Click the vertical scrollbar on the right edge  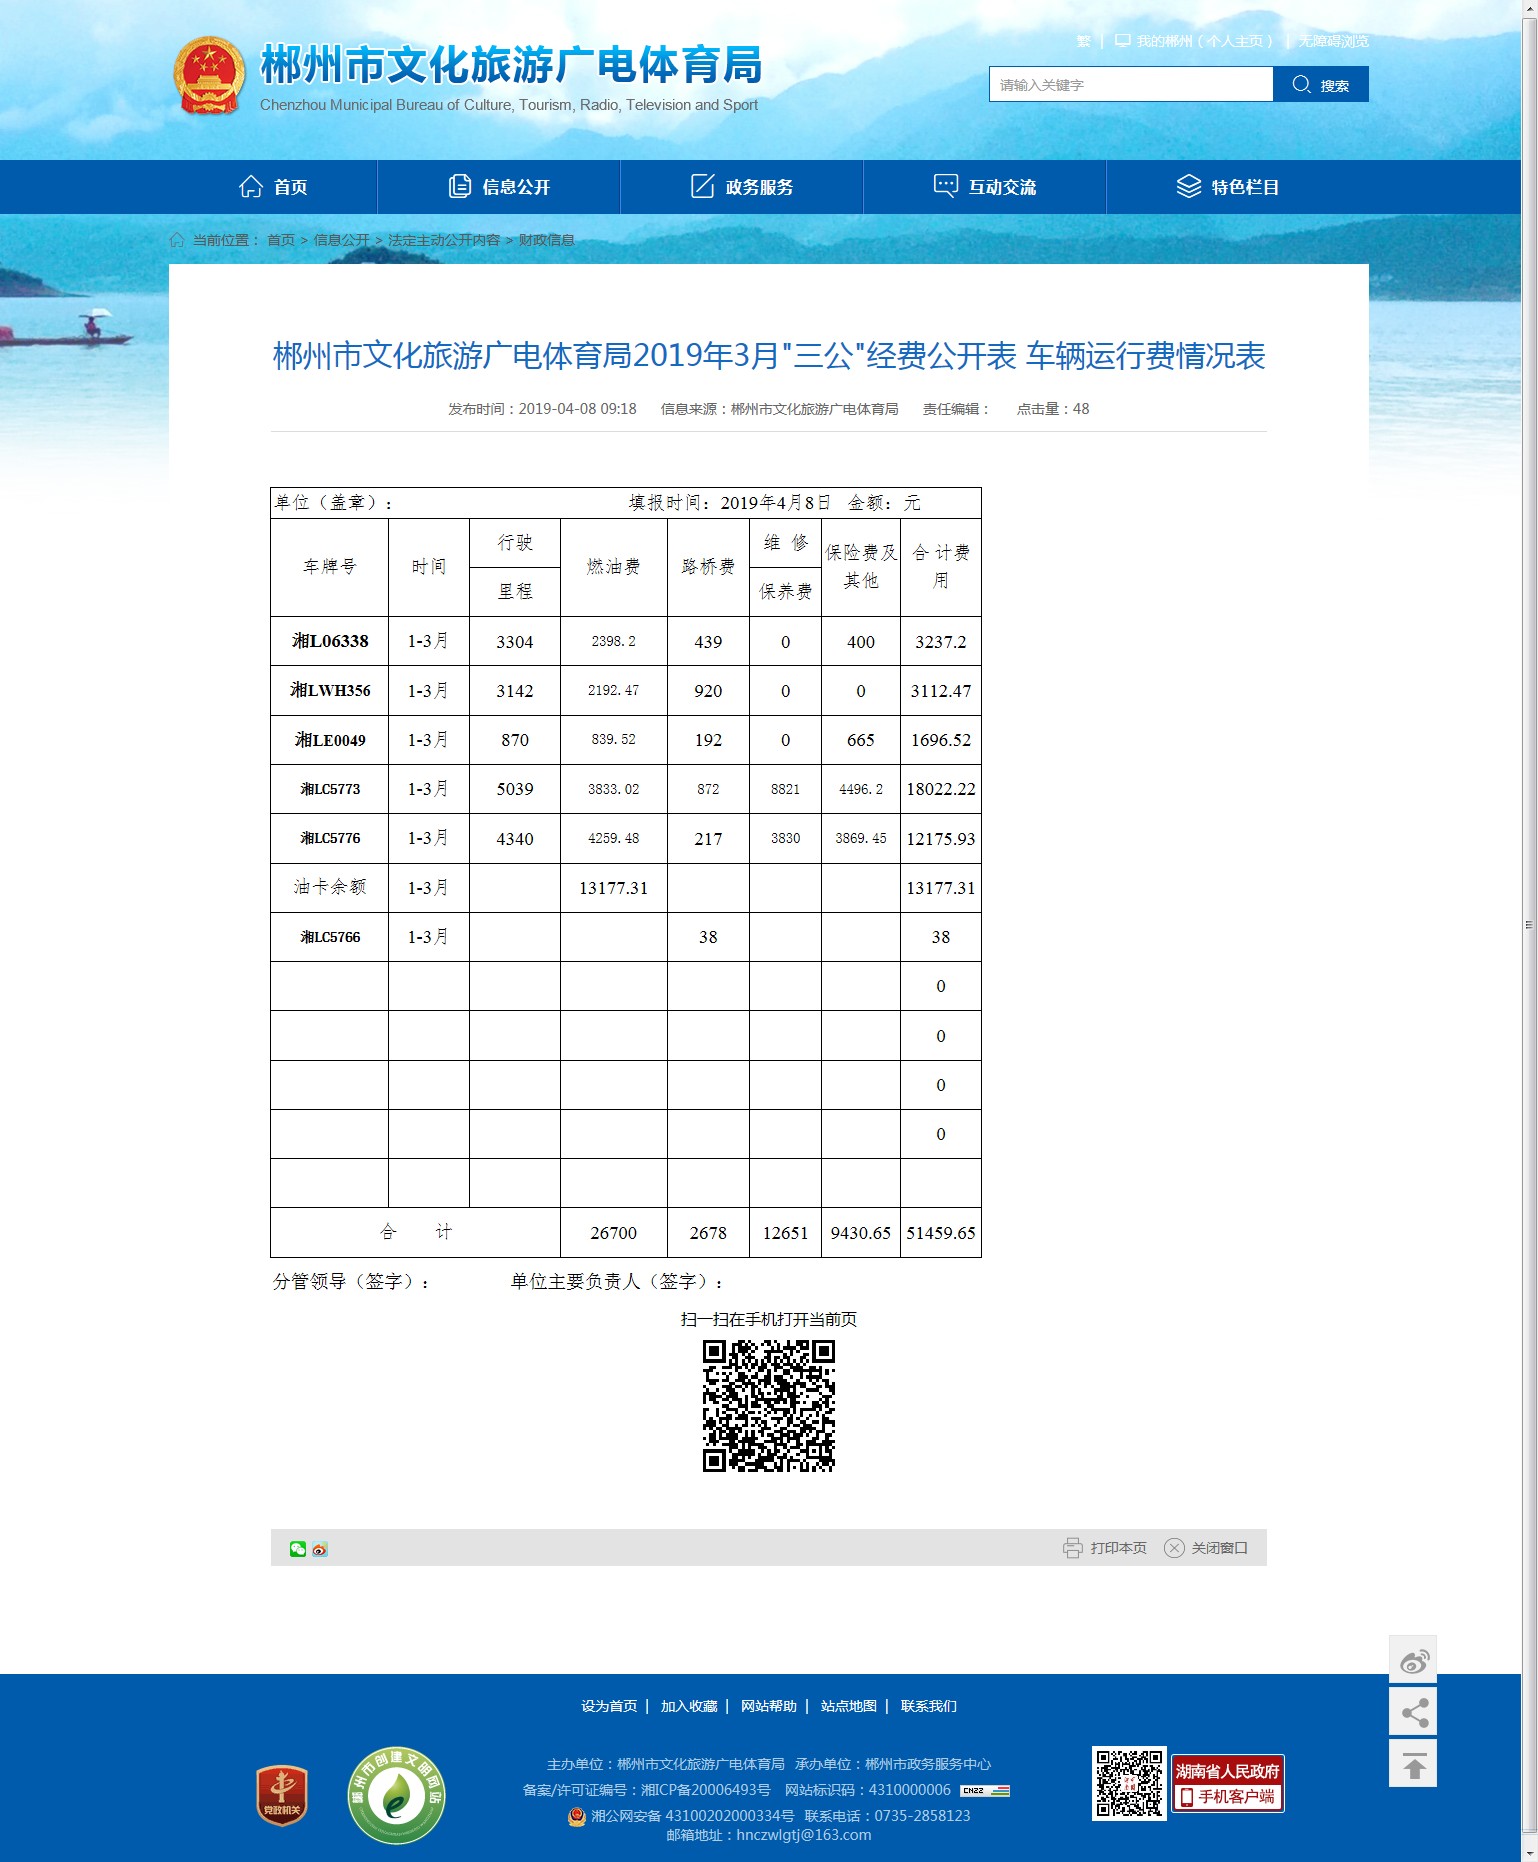coord(1529,925)
